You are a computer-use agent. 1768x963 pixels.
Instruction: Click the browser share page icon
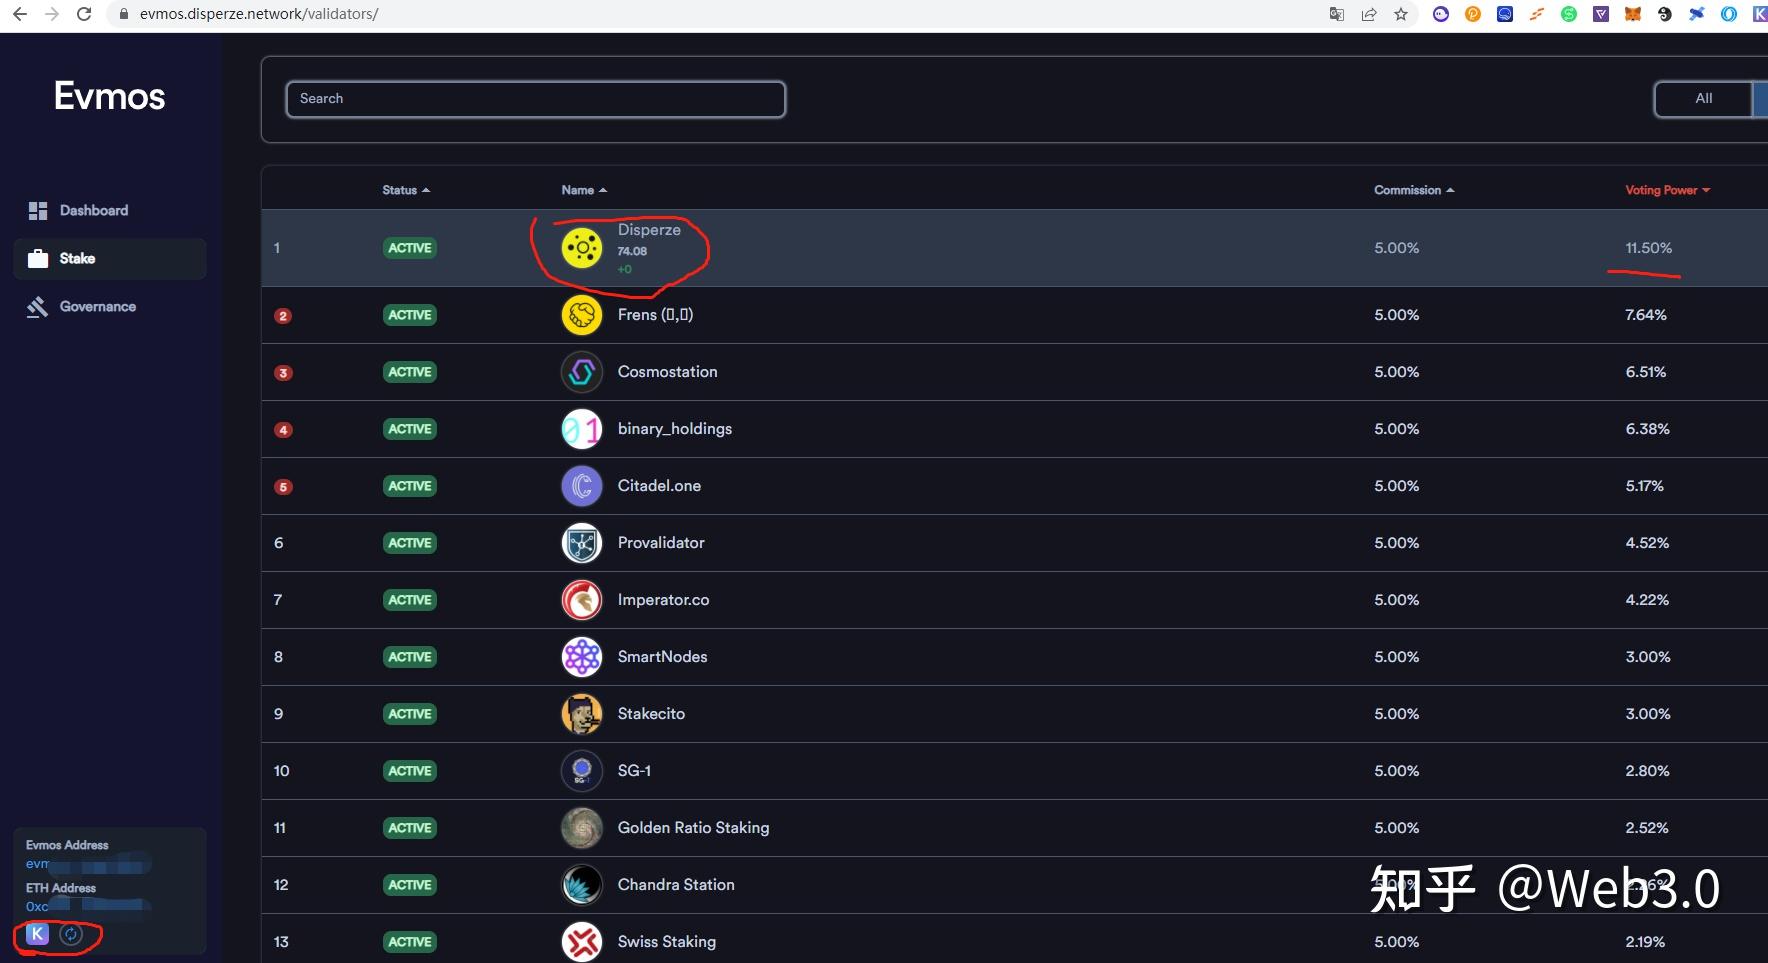click(1369, 14)
